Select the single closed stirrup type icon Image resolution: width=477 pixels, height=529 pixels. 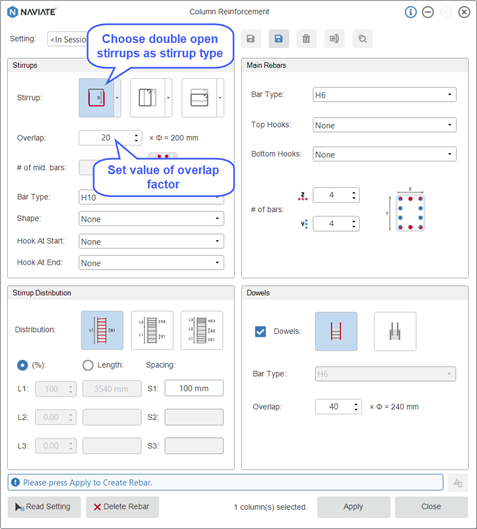96,98
